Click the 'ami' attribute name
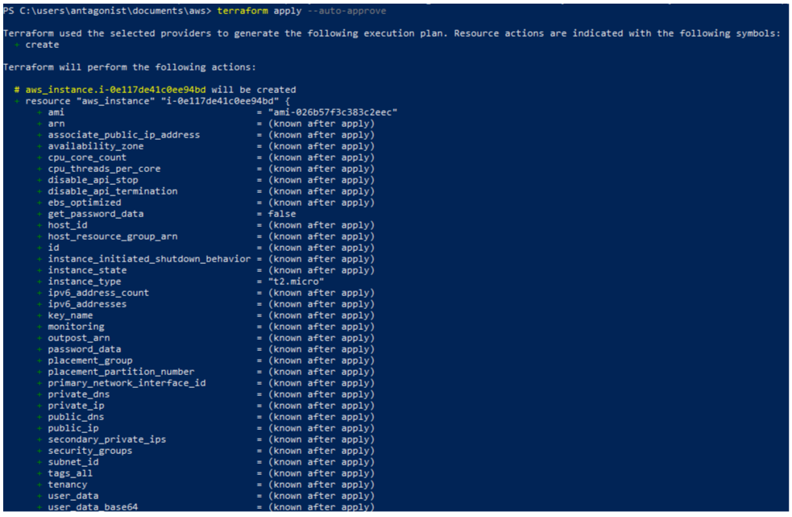This screenshot has height=517, width=792. [x=56, y=112]
